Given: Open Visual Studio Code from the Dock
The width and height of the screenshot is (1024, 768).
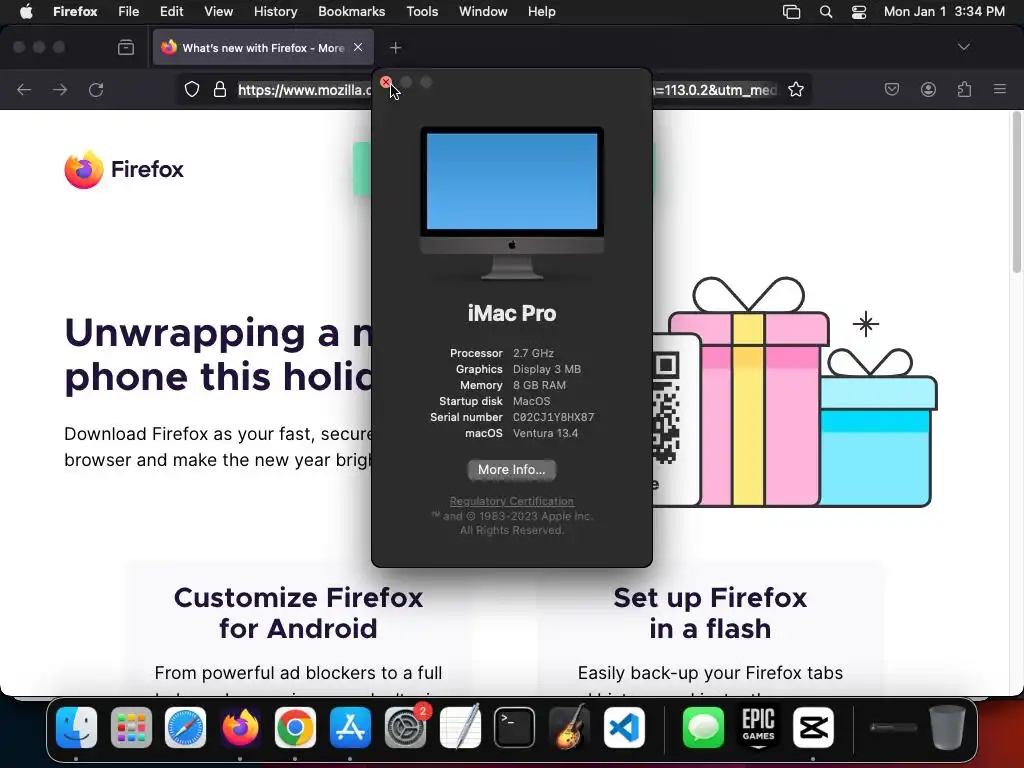Looking at the screenshot, I should [x=624, y=727].
